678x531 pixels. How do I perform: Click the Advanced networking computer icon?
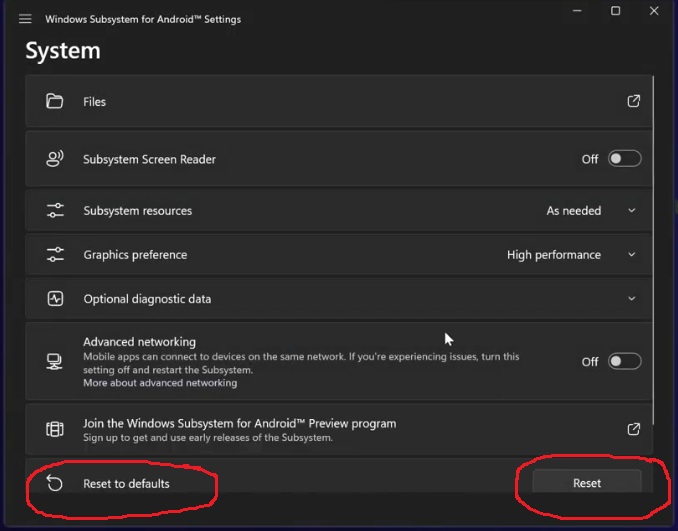pos(54,361)
